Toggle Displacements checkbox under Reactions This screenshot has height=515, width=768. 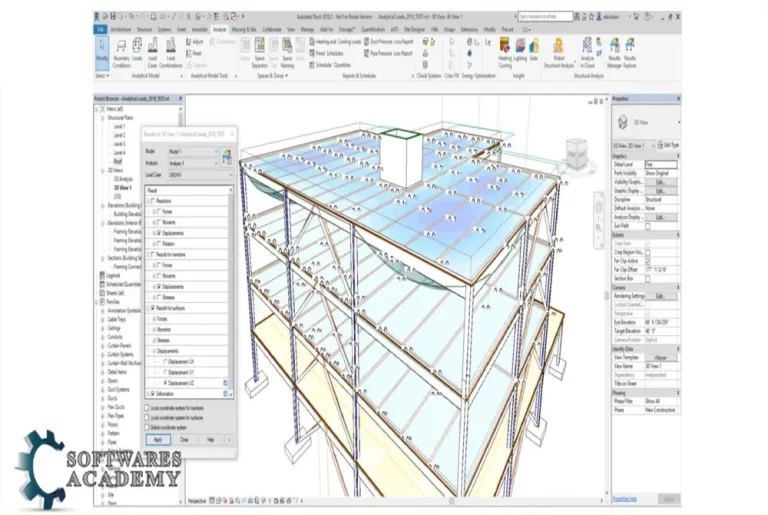159,233
